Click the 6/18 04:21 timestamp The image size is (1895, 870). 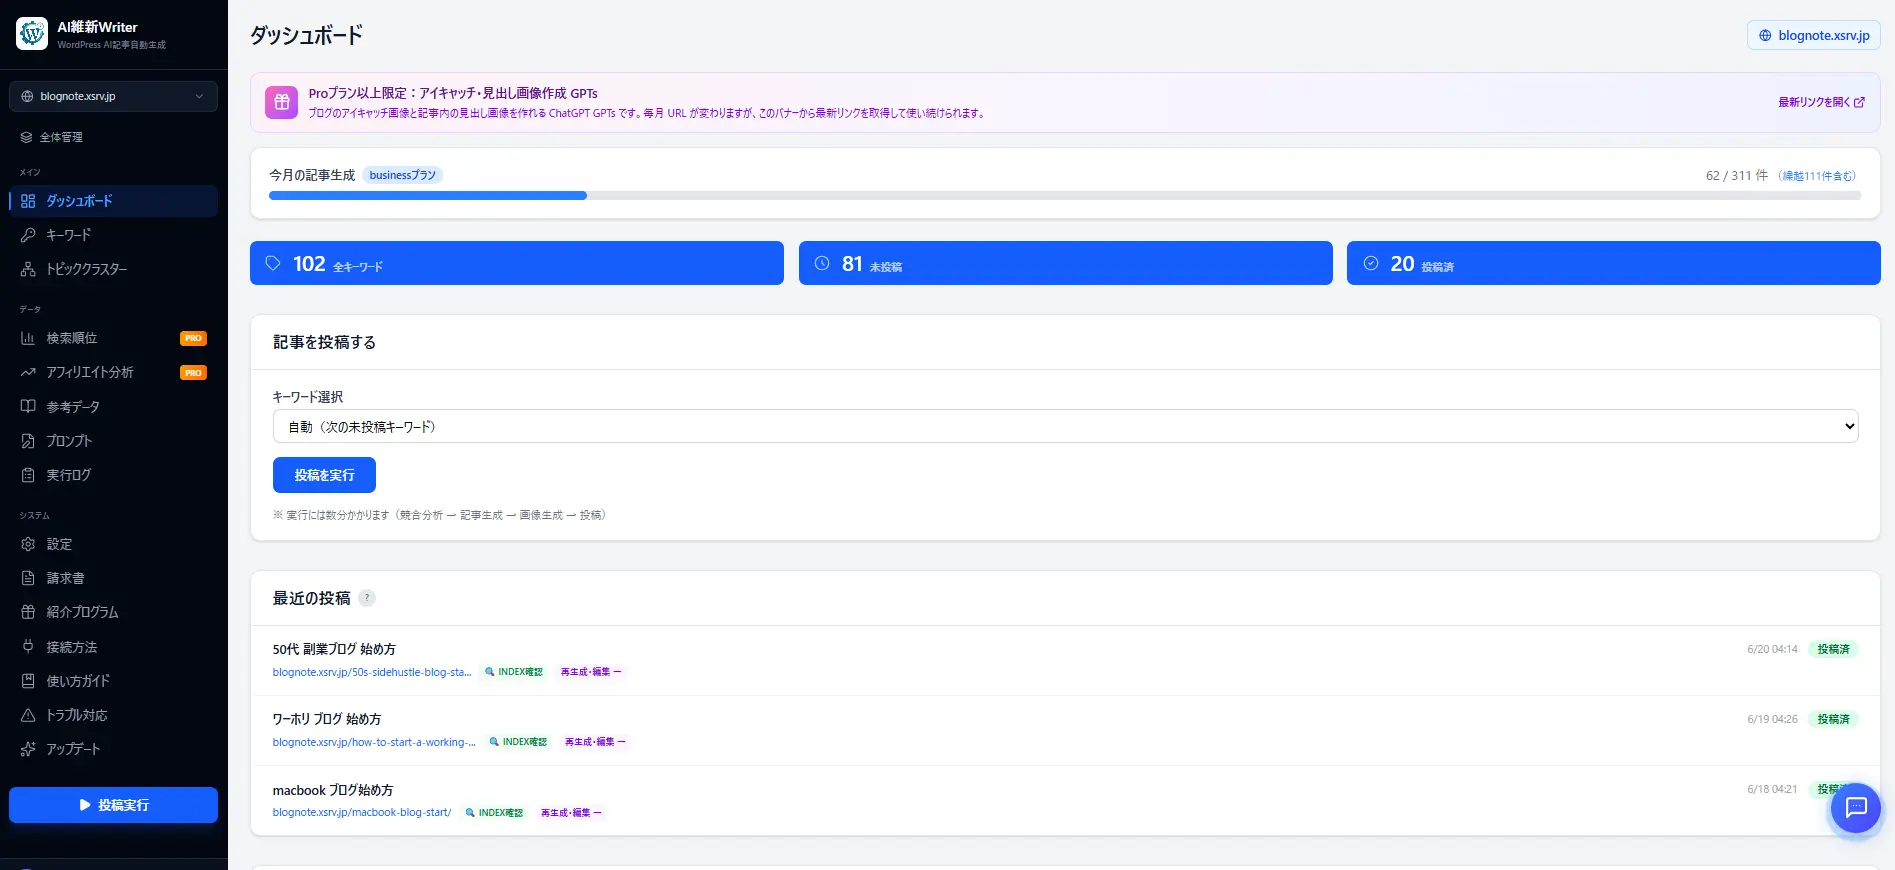pos(1772,789)
